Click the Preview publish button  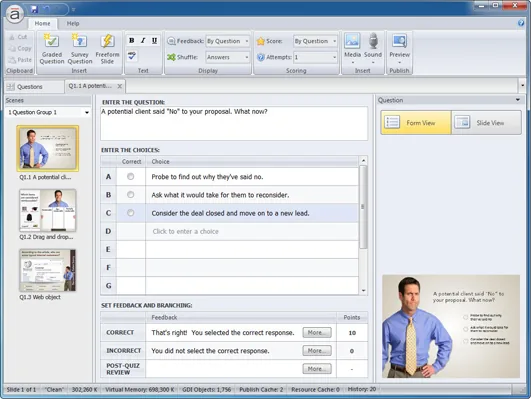click(x=399, y=48)
